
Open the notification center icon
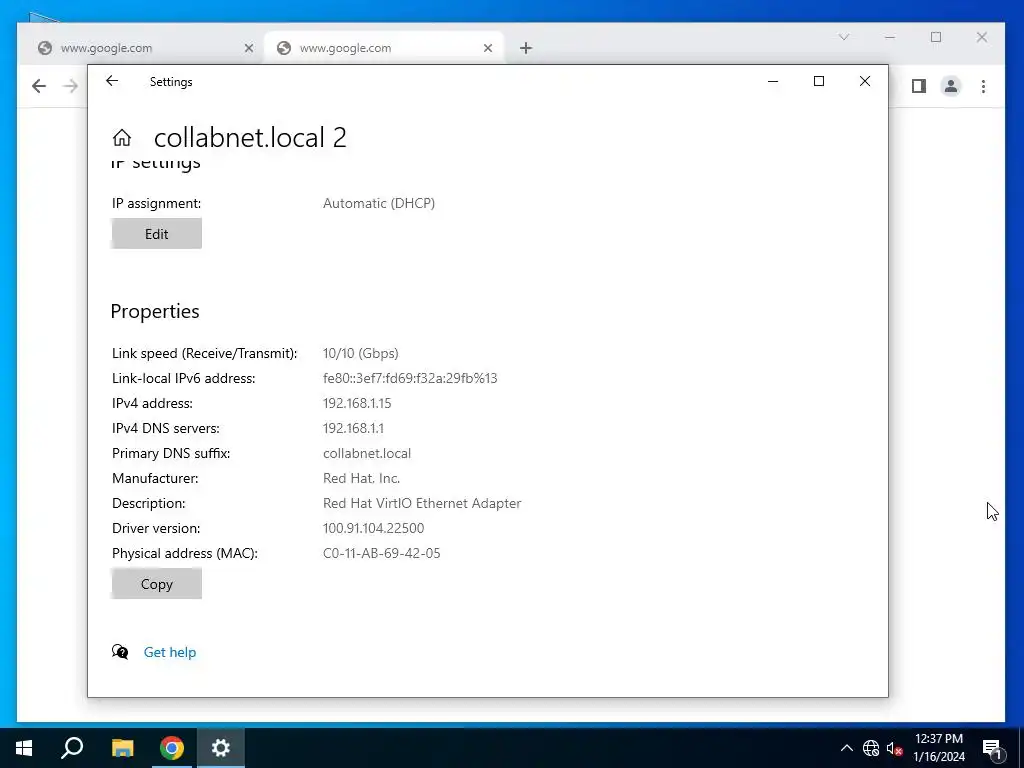coord(993,748)
